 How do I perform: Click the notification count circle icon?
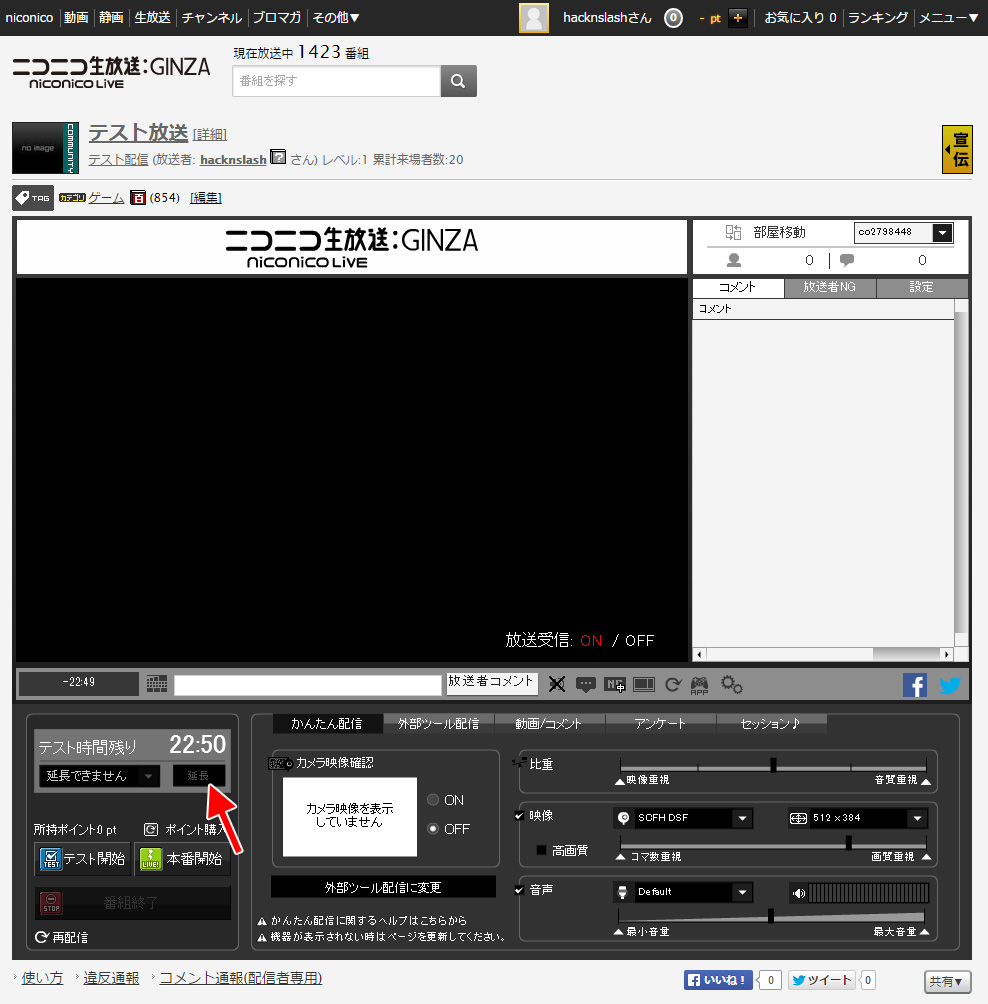coord(673,18)
